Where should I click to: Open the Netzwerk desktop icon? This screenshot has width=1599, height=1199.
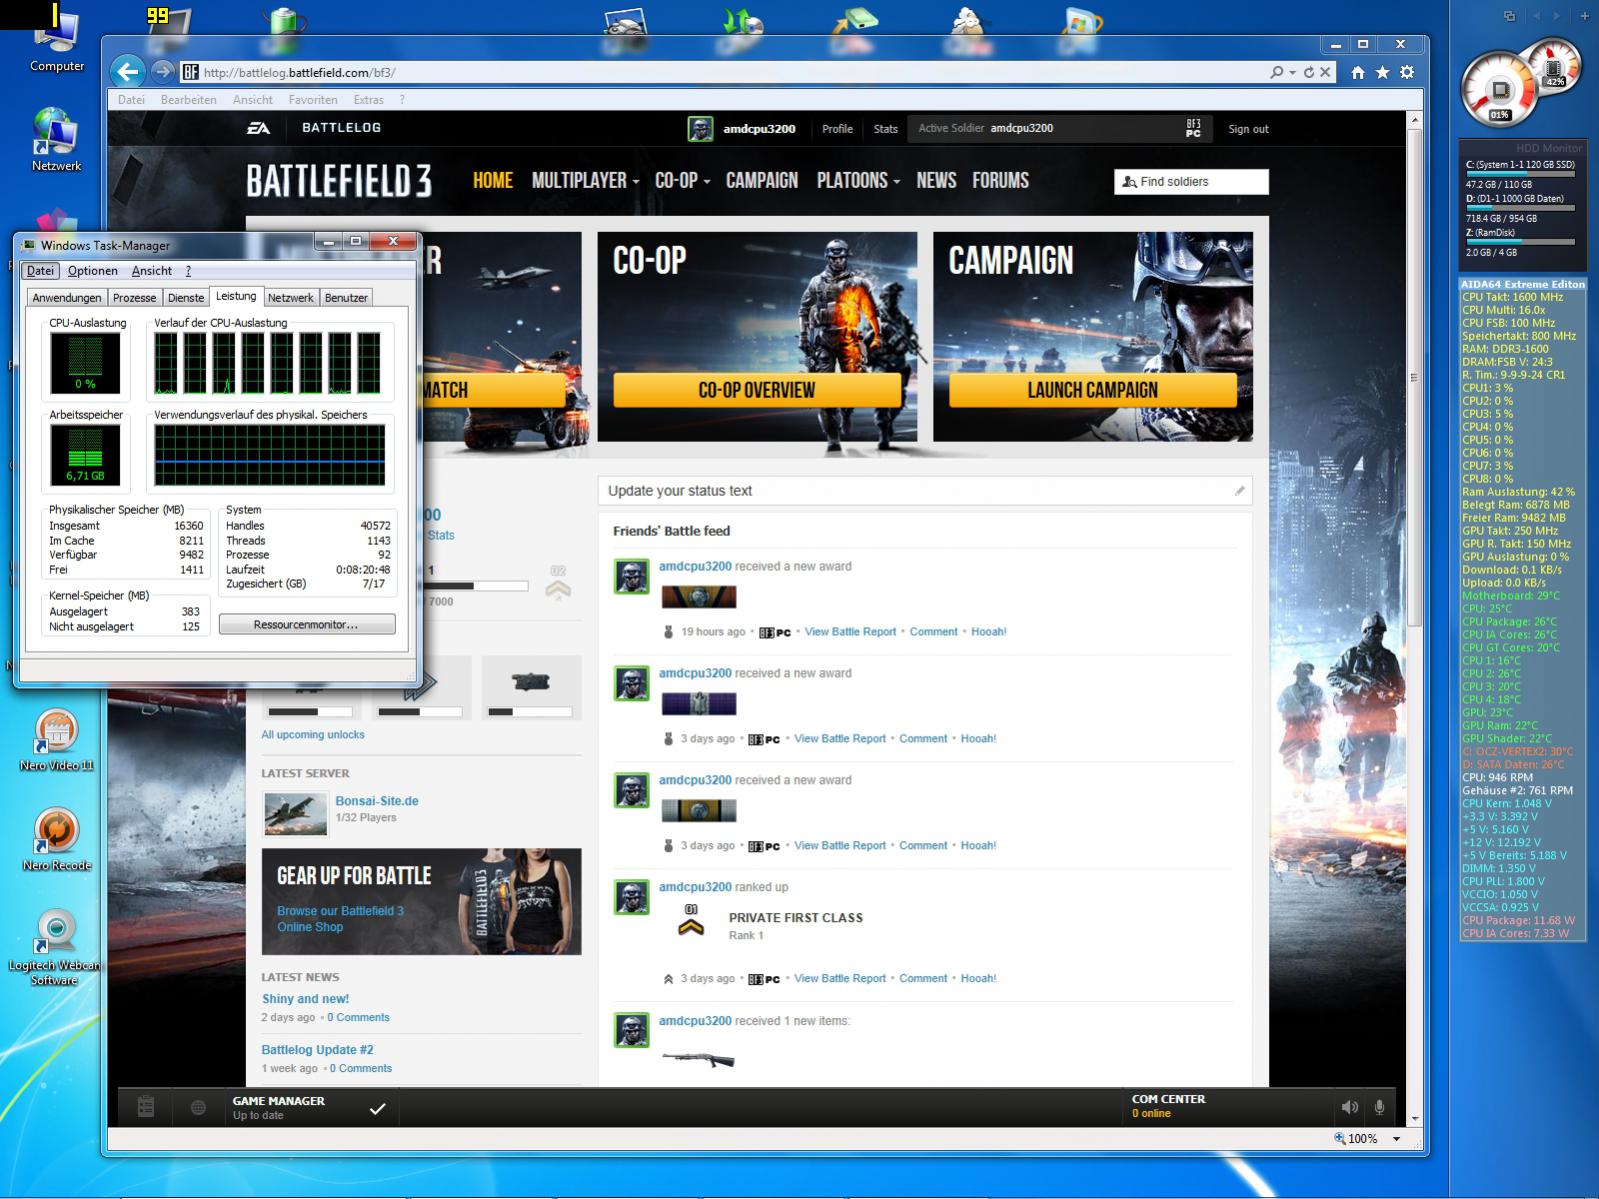tap(56, 140)
